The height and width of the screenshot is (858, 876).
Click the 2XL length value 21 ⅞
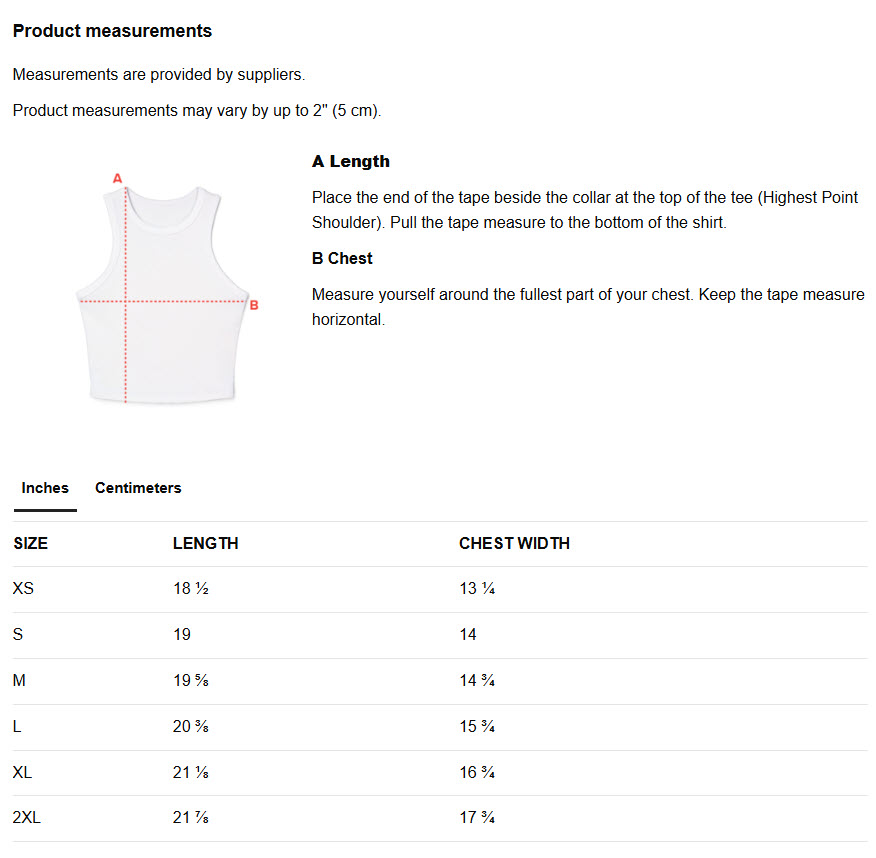(191, 818)
